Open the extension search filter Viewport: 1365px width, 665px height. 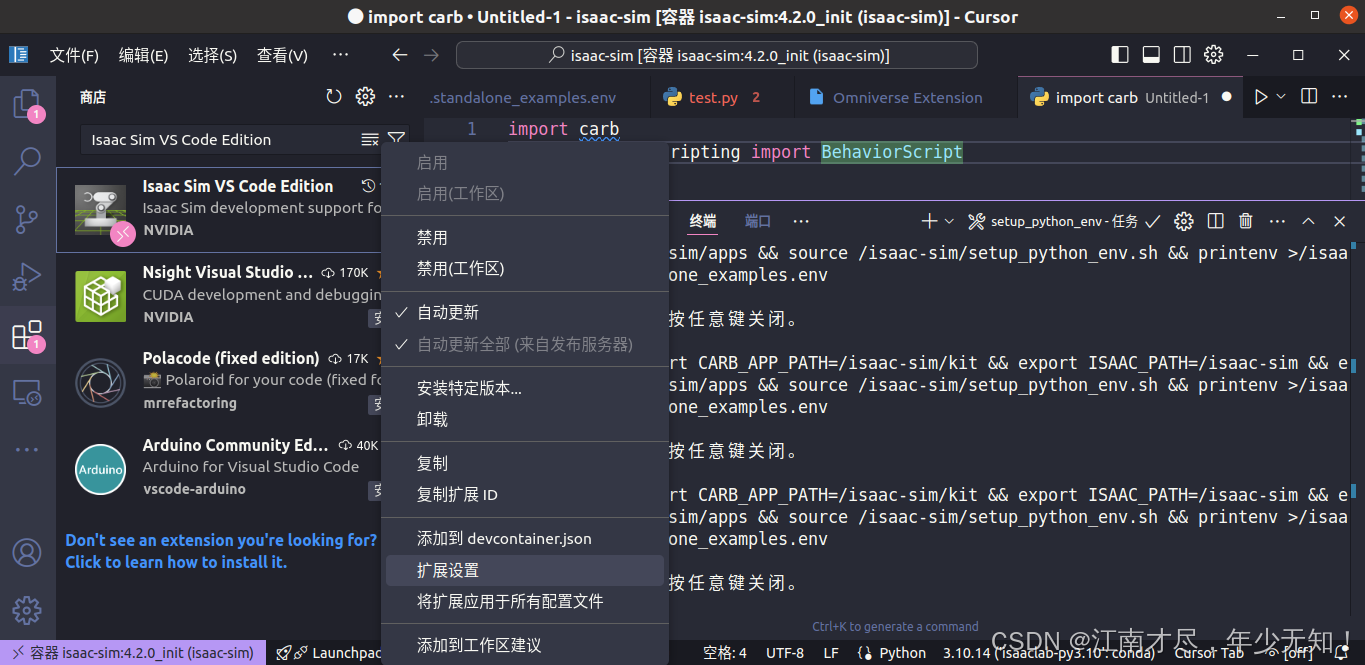(396, 140)
